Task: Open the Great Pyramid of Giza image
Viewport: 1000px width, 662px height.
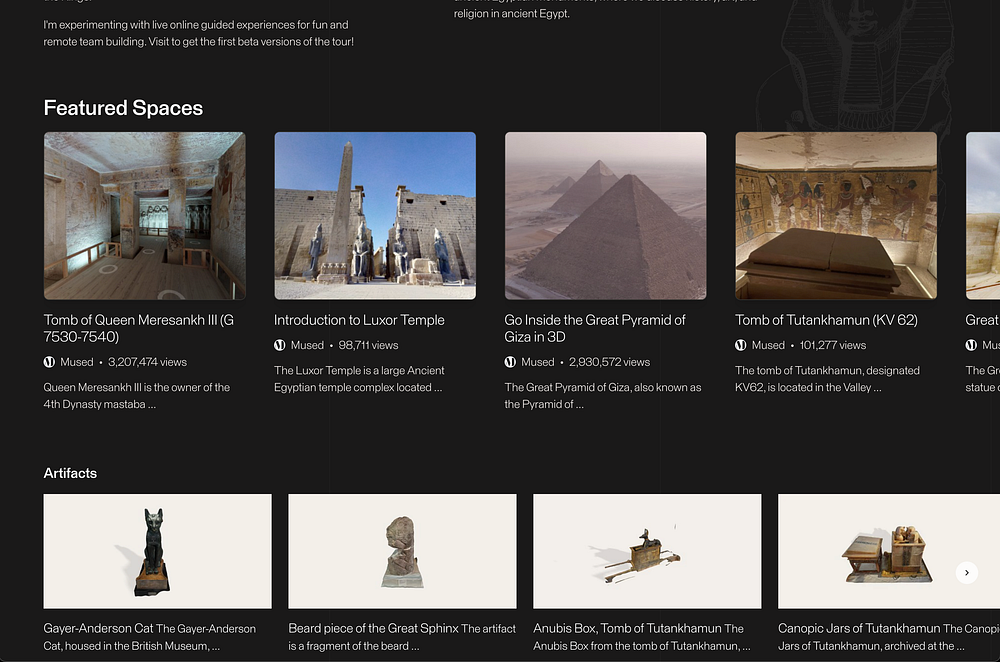Action: point(605,216)
